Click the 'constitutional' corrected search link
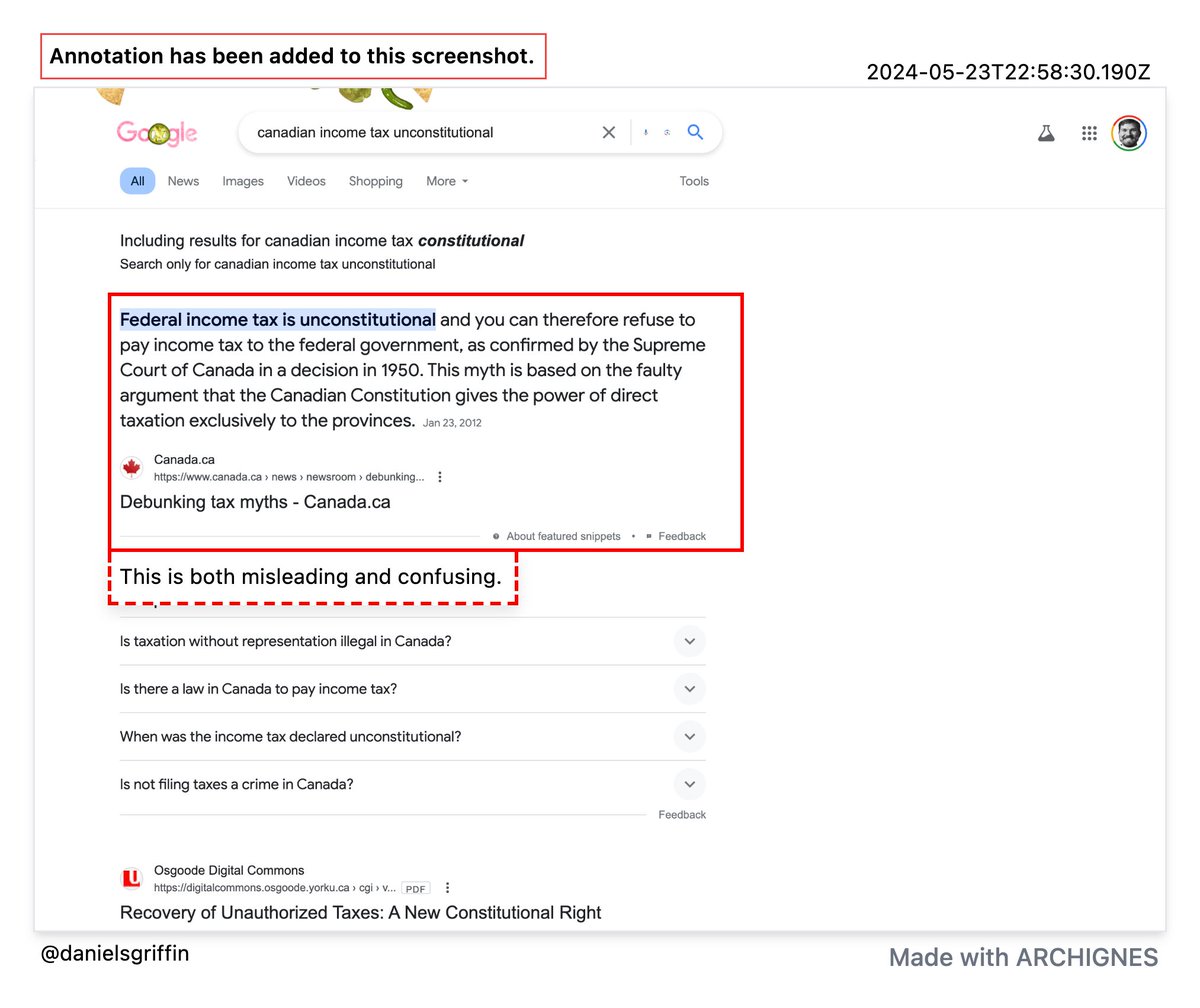 [471, 241]
